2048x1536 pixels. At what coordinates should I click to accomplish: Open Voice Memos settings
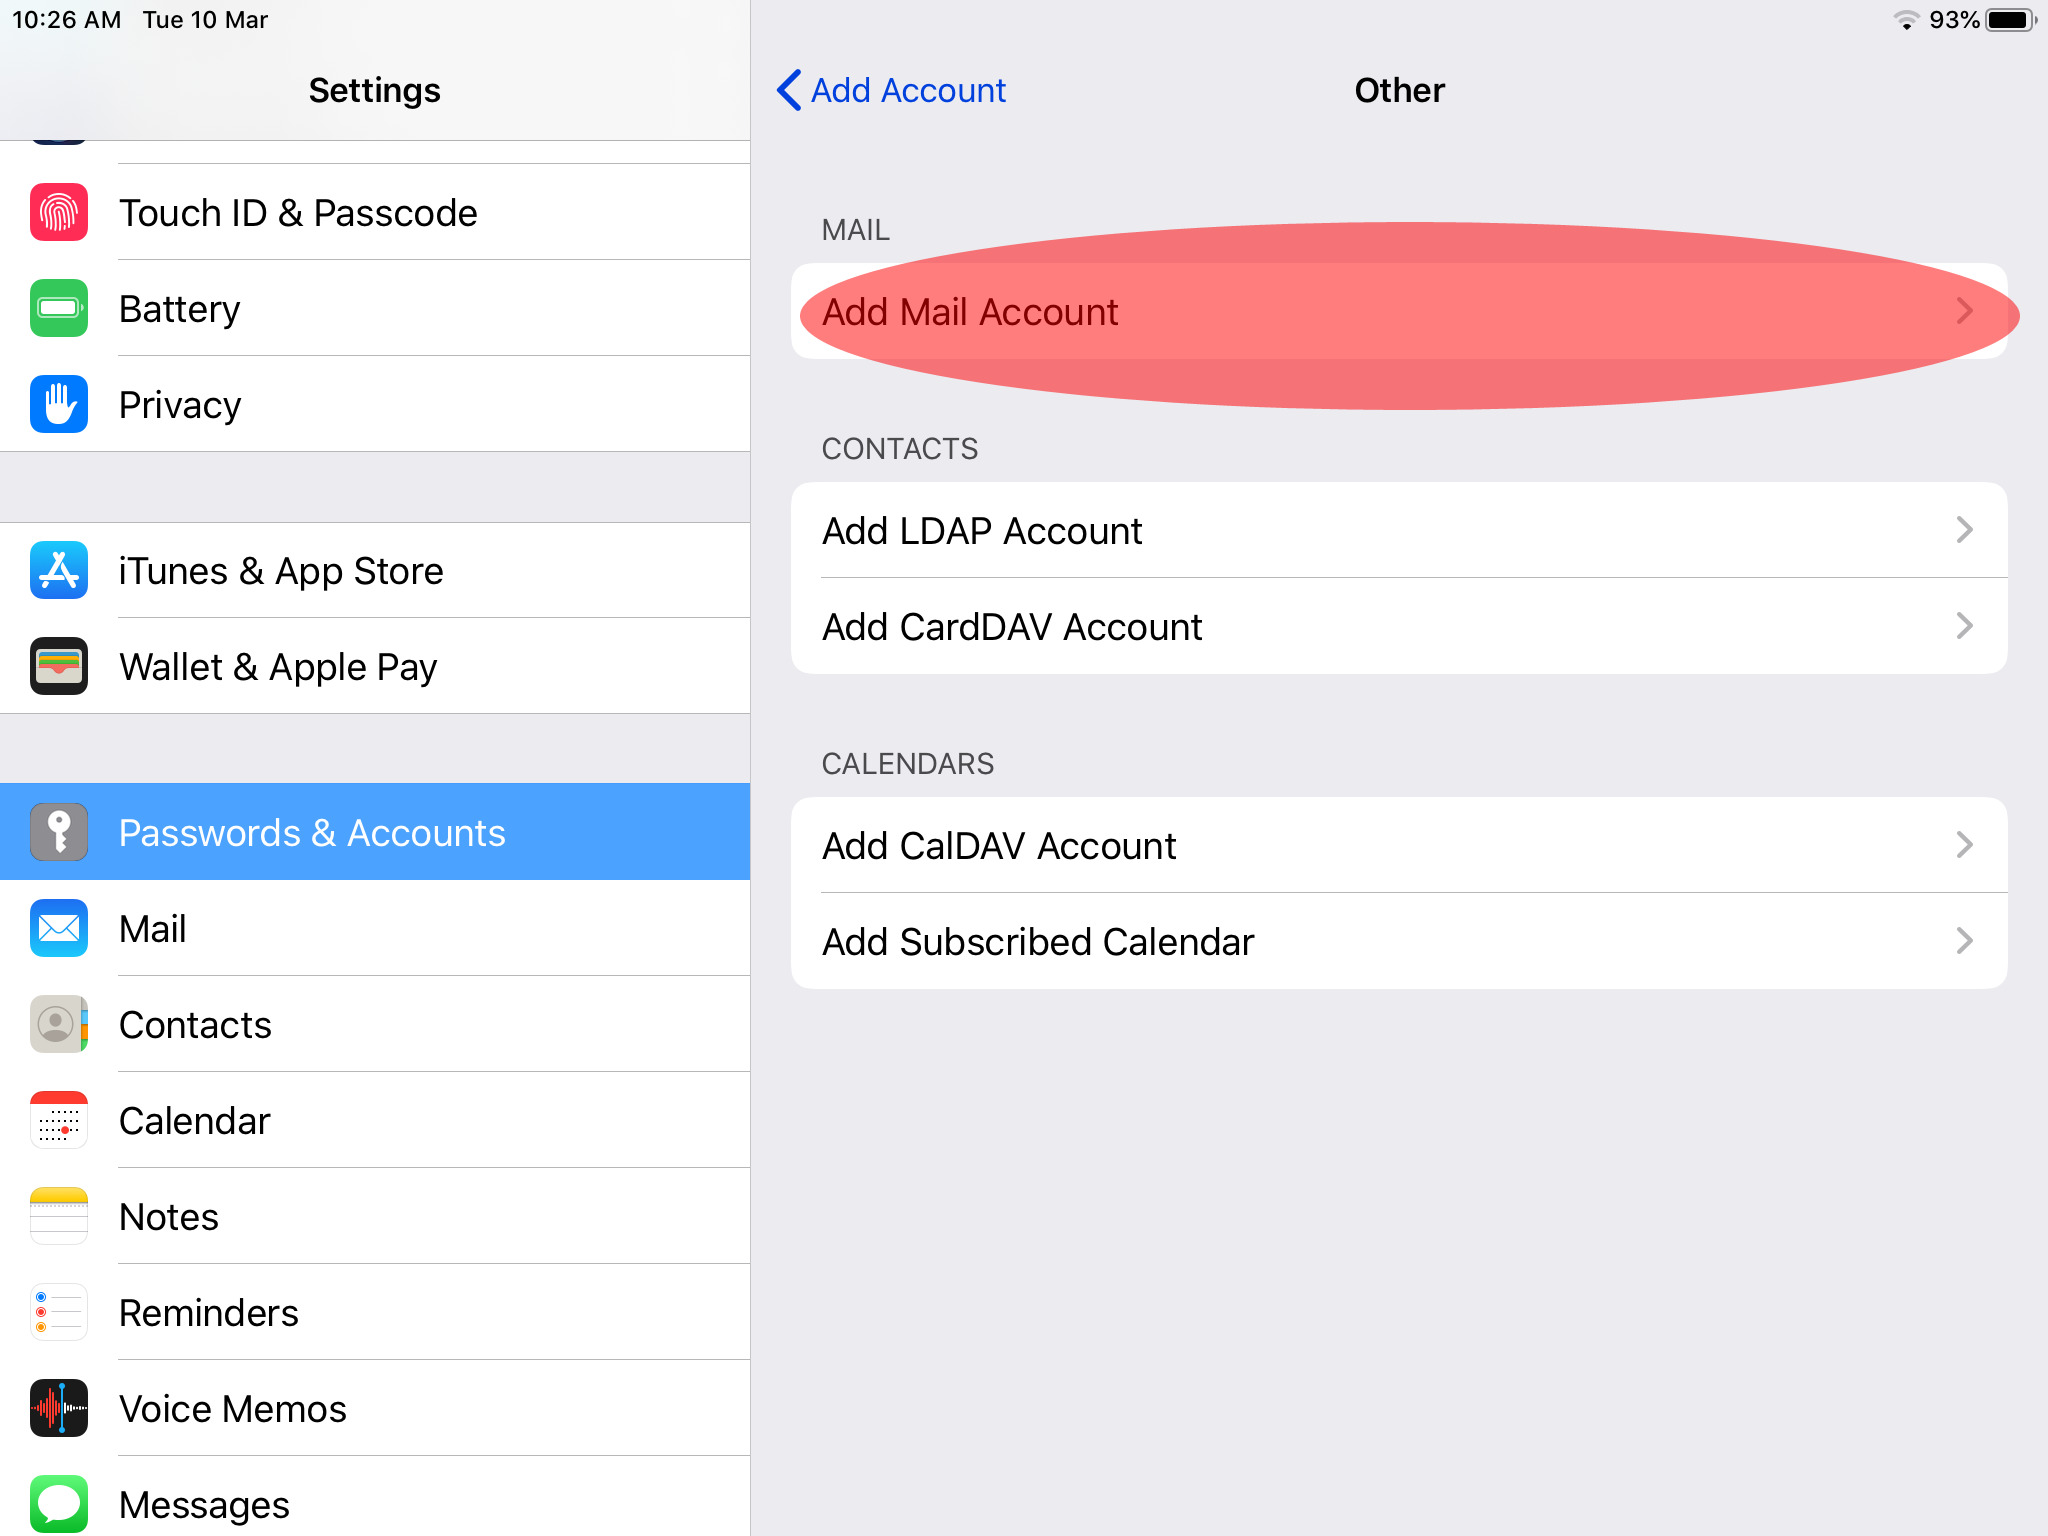click(x=375, y=1408)
